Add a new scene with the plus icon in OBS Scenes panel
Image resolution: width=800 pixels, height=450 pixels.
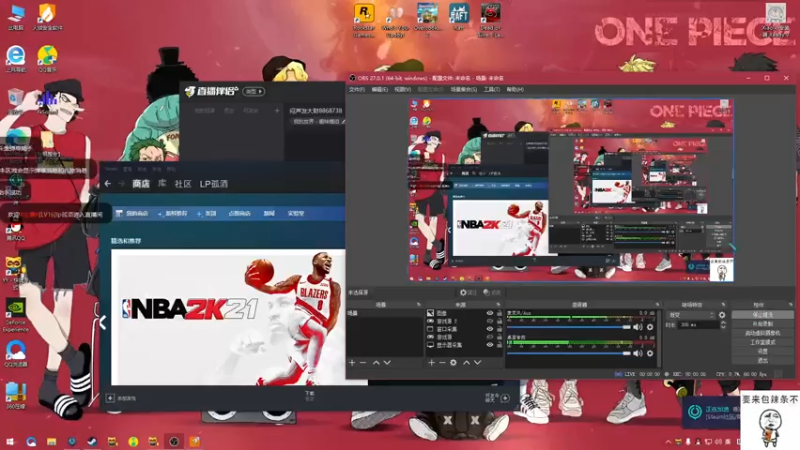click(x=352, y=362)
